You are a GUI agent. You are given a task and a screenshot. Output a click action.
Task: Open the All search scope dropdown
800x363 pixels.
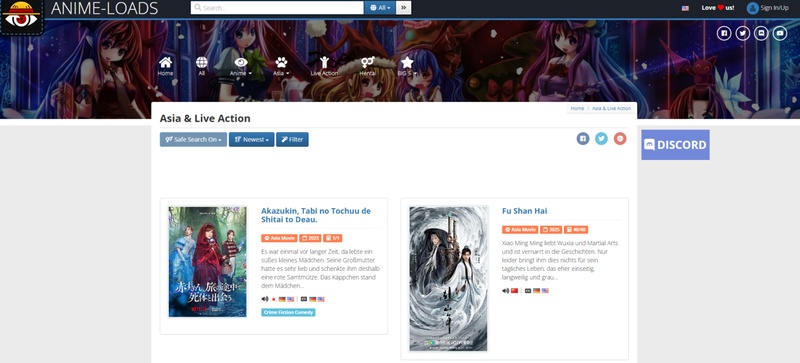[380, 8]
